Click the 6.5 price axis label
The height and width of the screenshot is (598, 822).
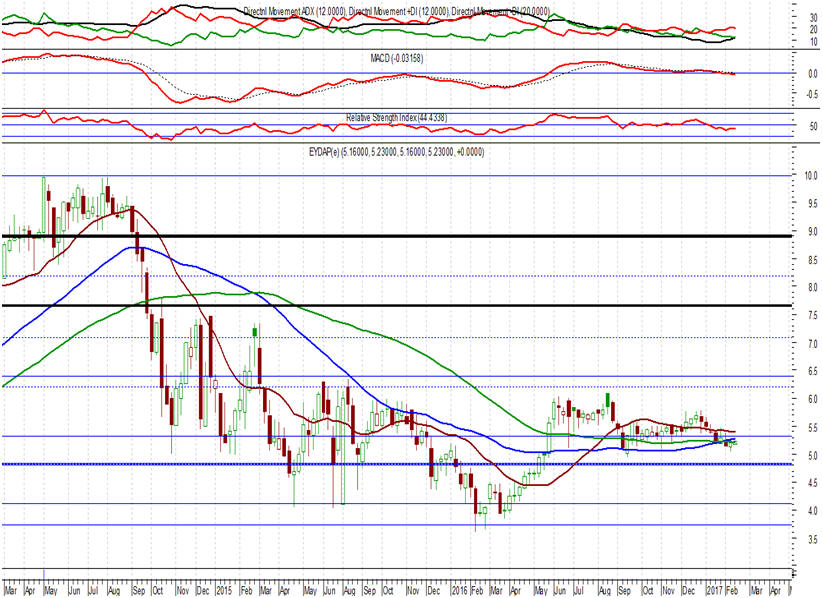pos(812,372)
